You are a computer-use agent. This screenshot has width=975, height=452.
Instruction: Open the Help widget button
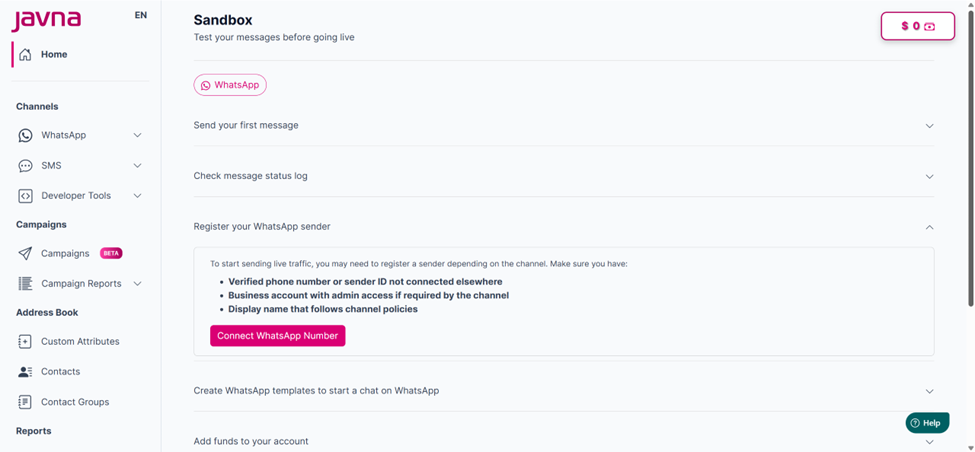point(927,423)
